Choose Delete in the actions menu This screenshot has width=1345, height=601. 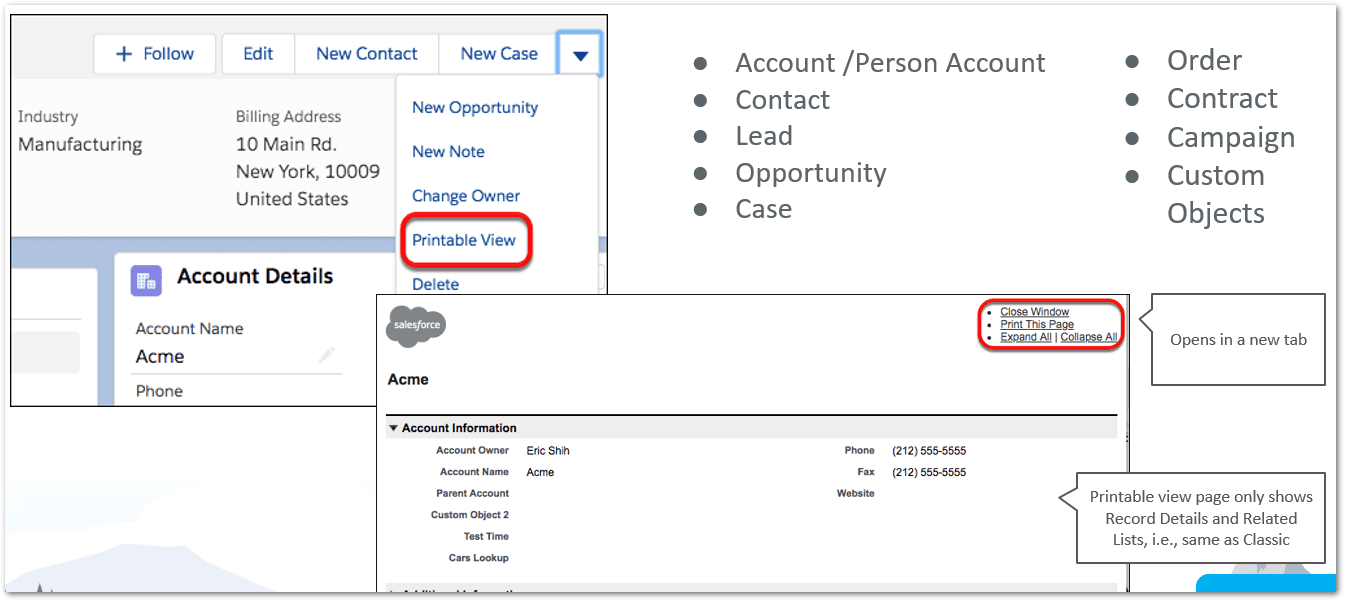435,284
